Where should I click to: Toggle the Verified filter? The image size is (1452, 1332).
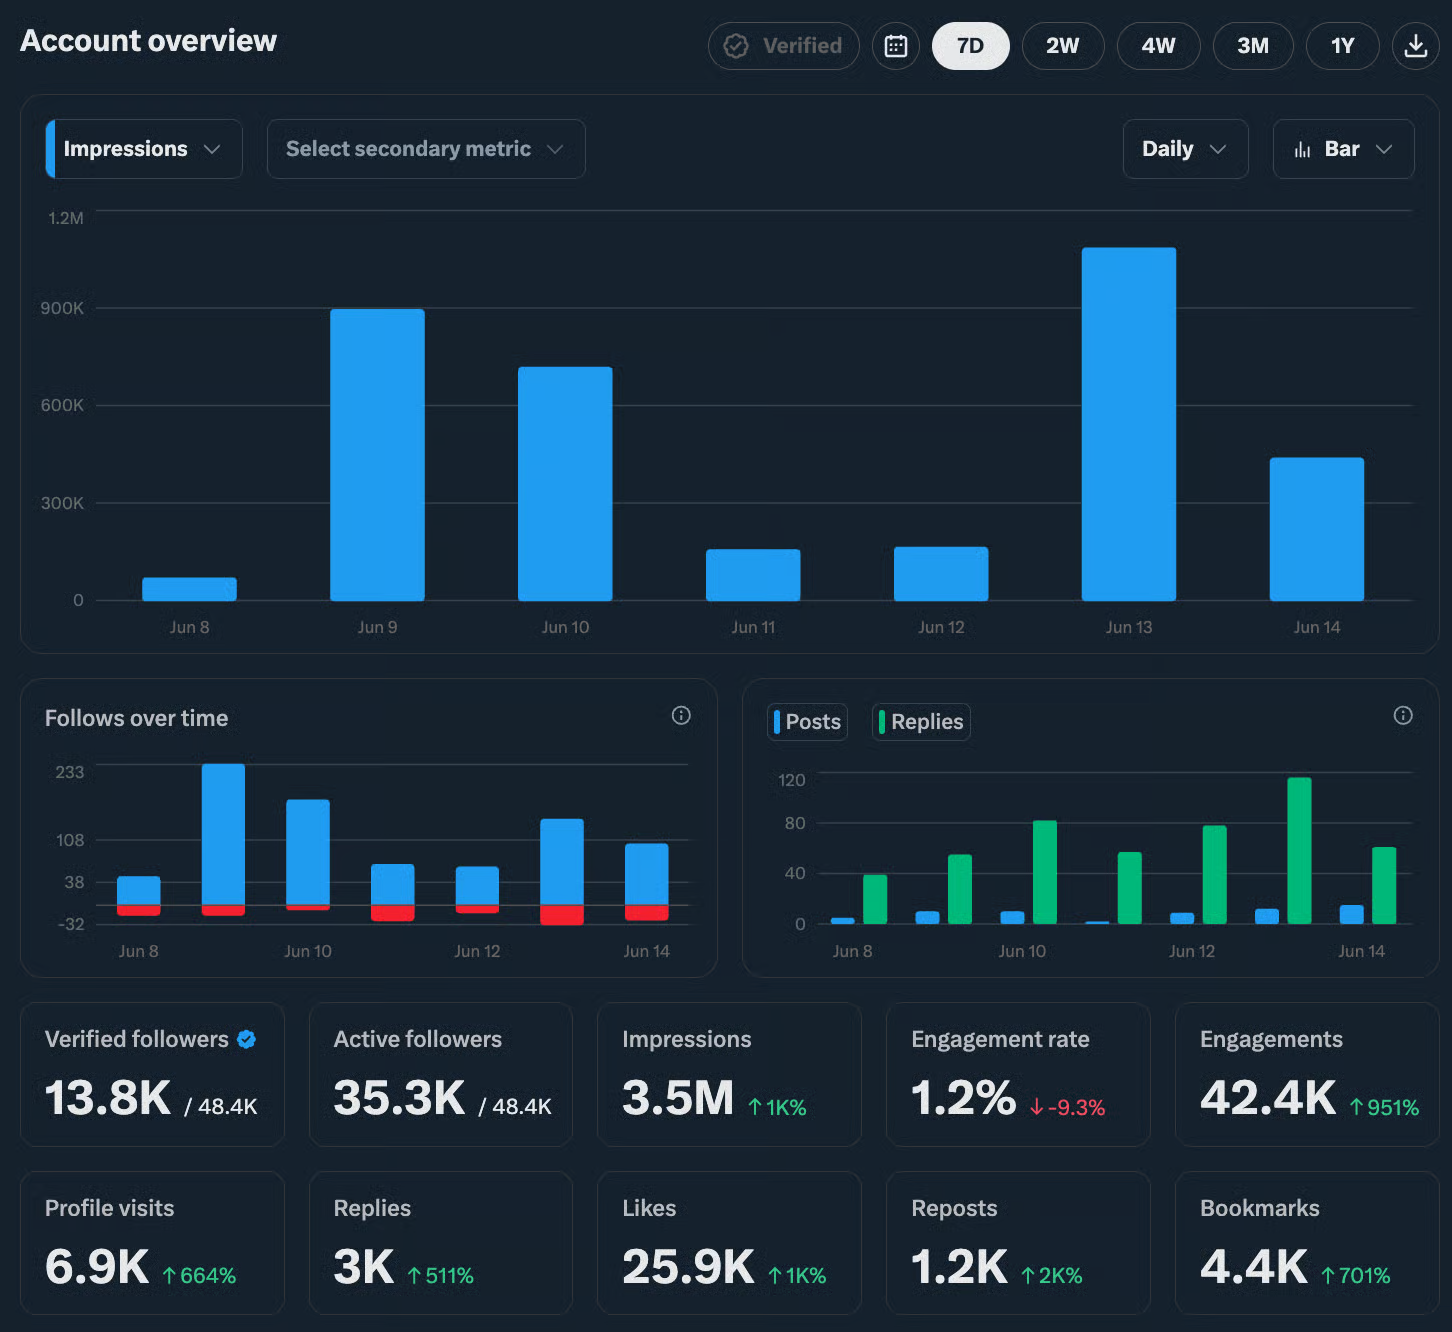(x=783, y=46)
